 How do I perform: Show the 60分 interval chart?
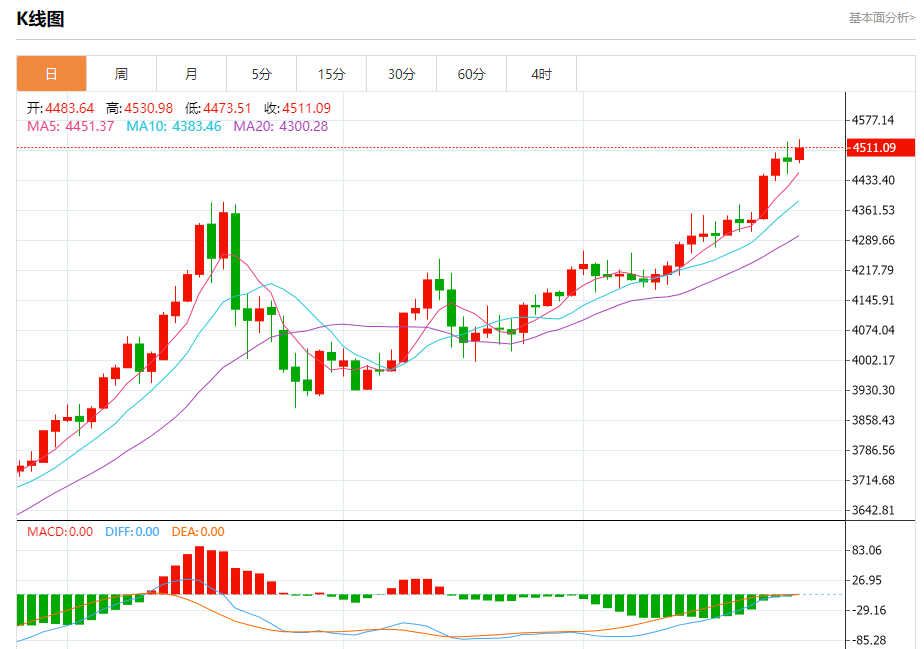coord(471,74)
